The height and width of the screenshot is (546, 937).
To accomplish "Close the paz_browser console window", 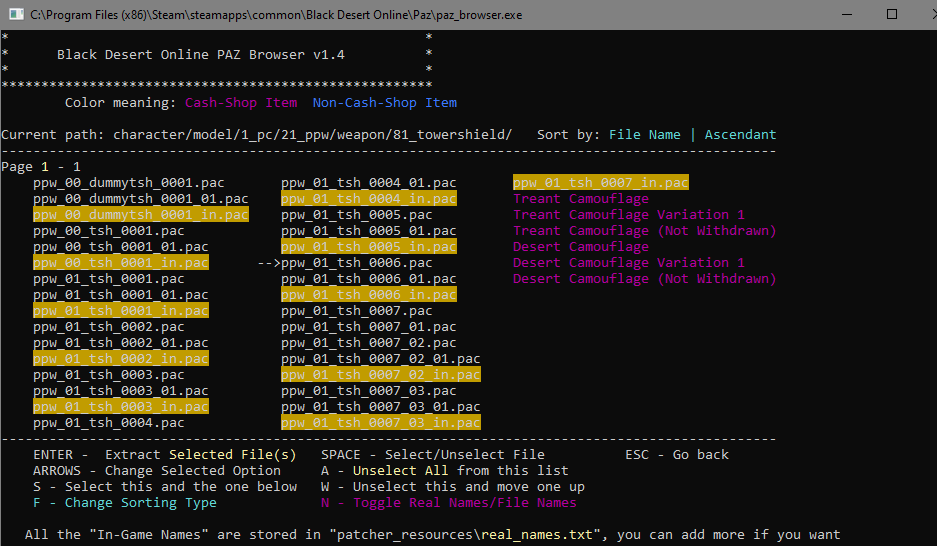I will 916,14.
